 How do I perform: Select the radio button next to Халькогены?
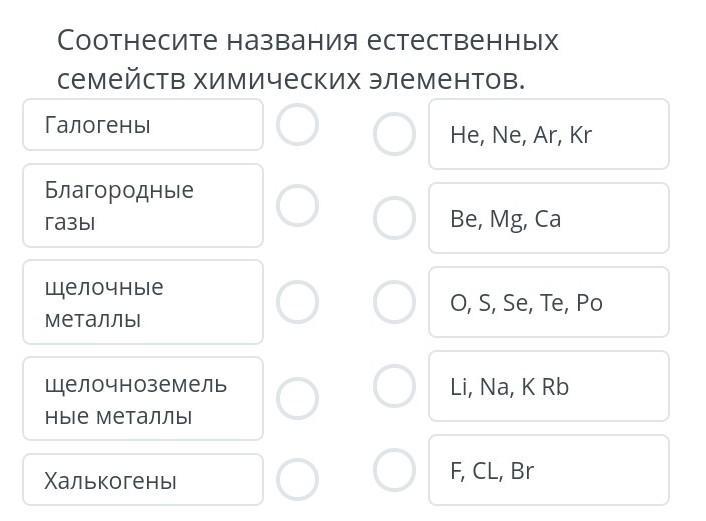point(297,479)
